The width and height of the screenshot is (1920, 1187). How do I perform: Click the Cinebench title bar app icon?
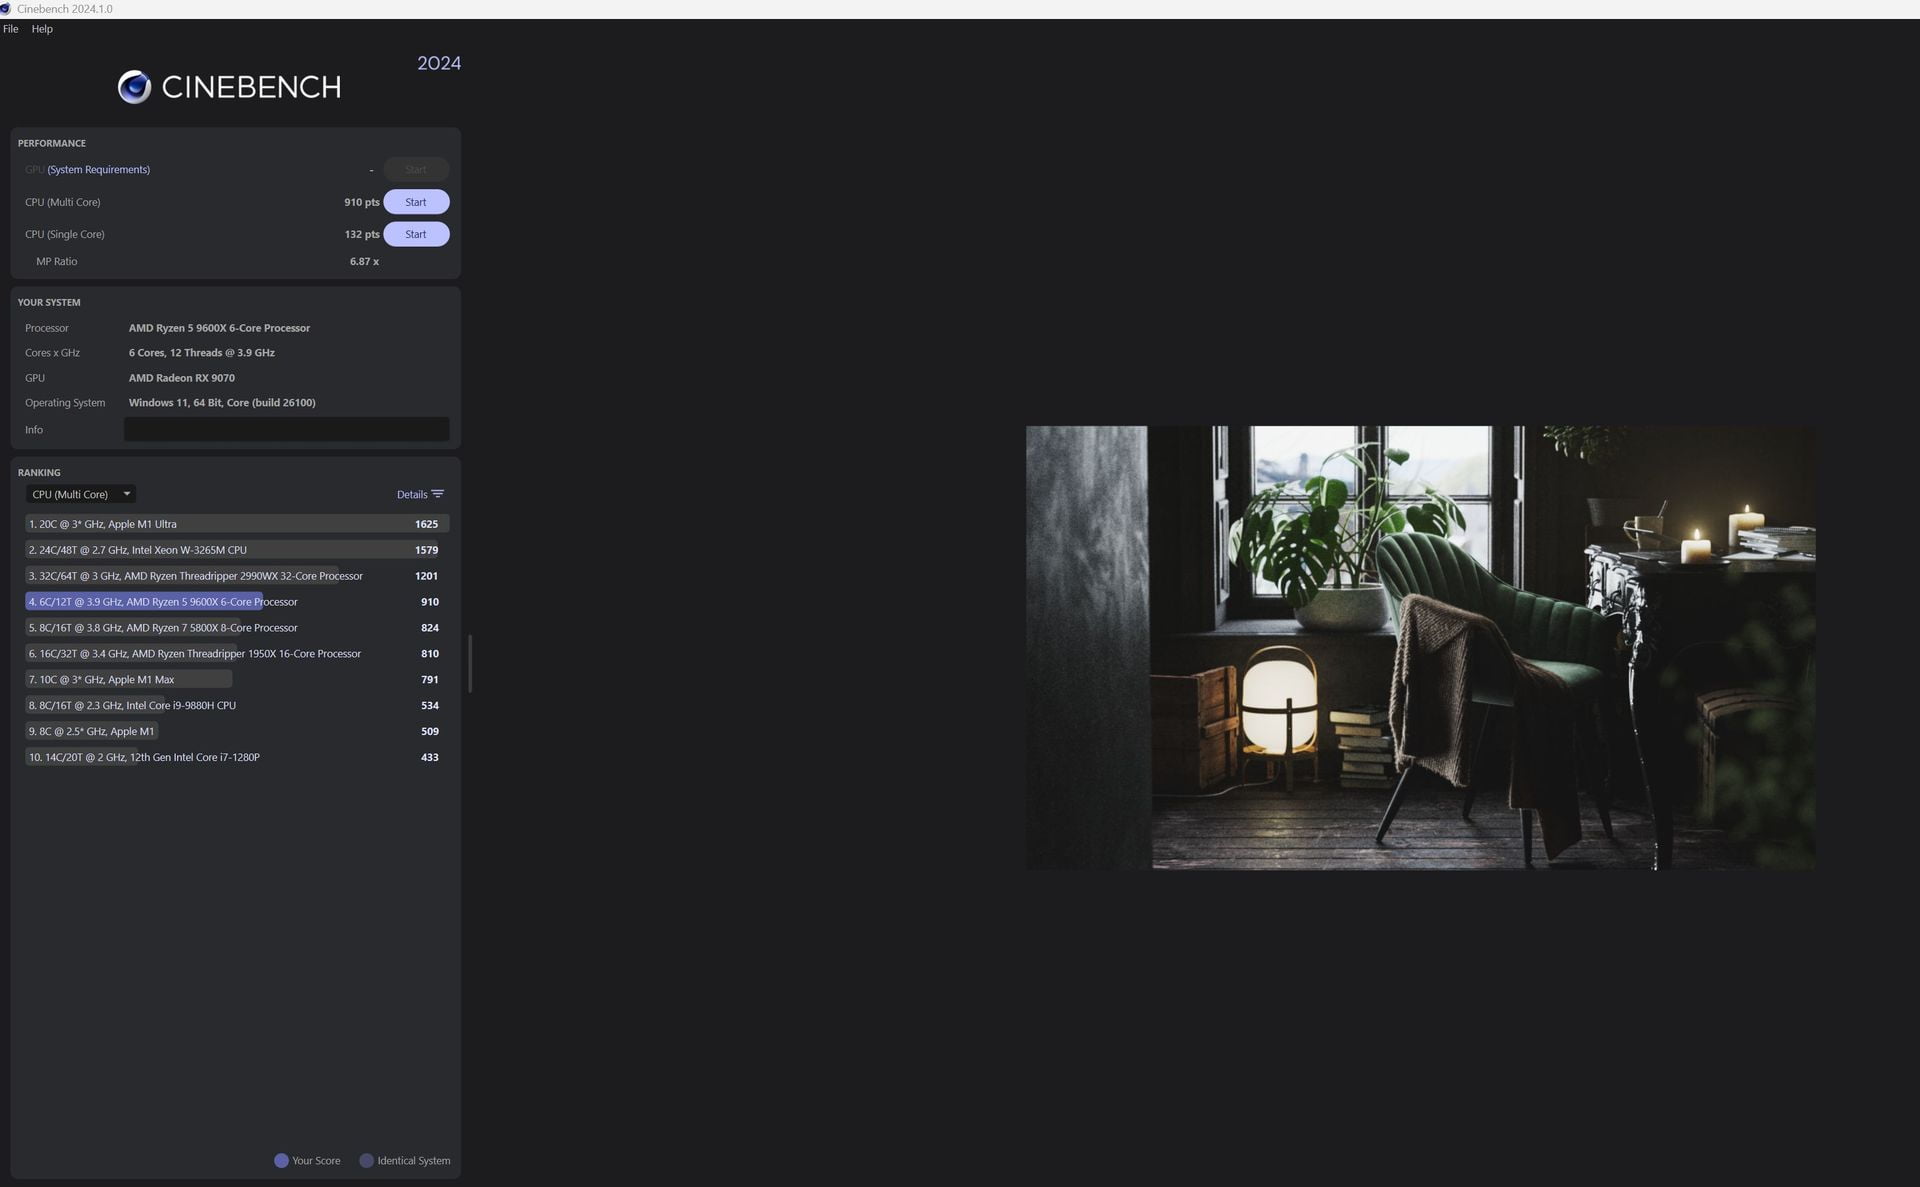coord(6,9)
